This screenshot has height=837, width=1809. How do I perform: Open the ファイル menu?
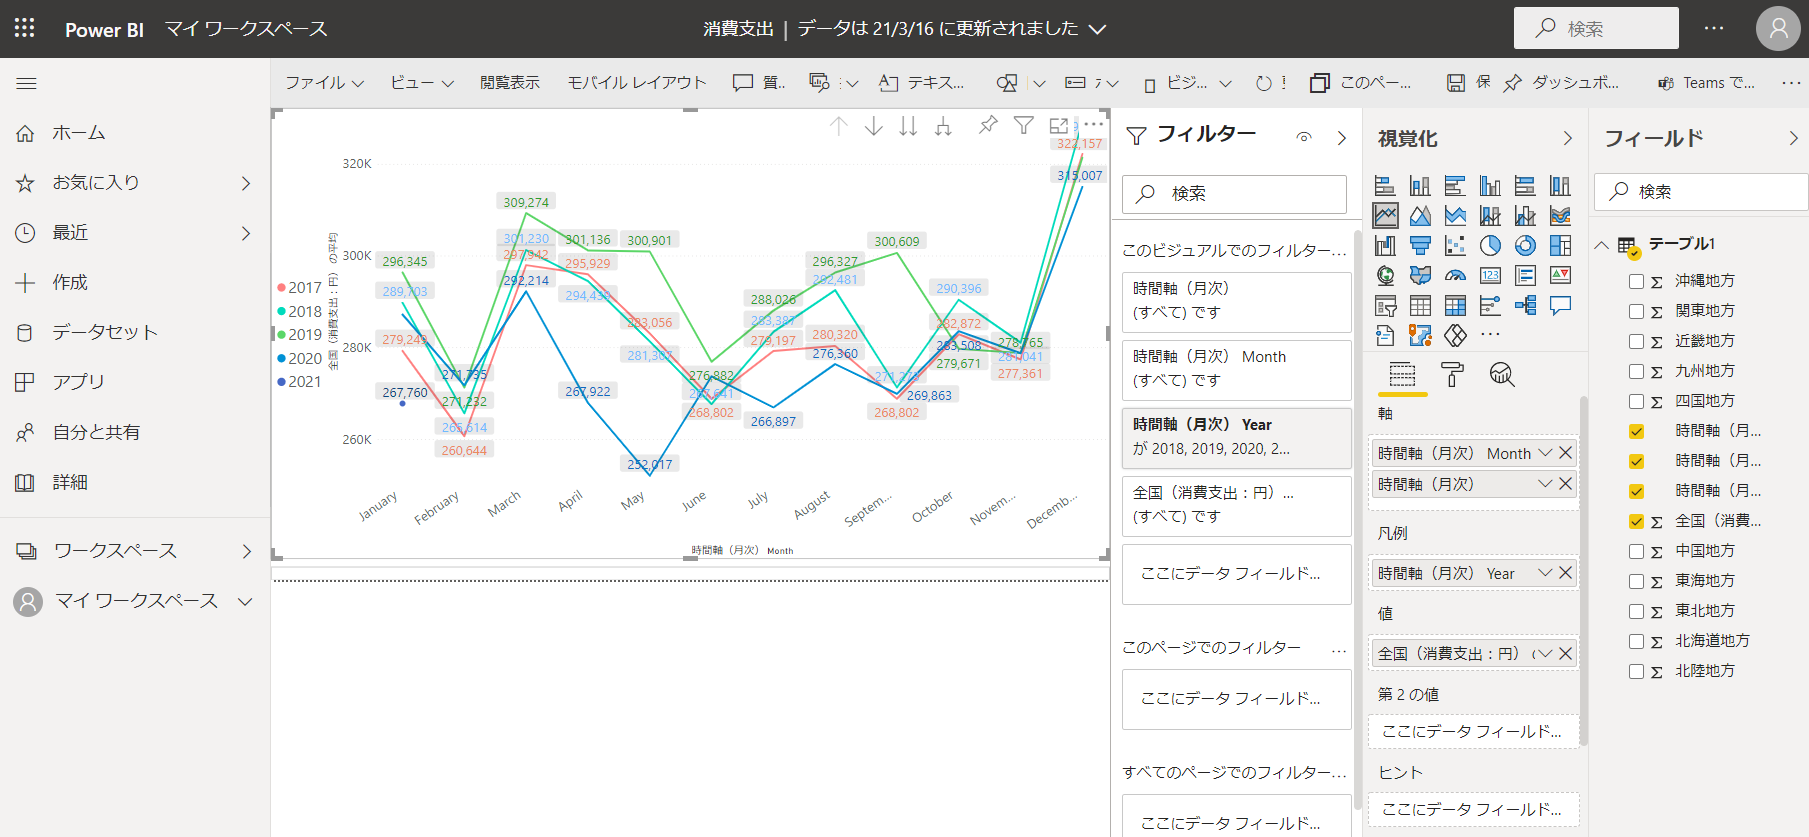(x=324, y=83)
